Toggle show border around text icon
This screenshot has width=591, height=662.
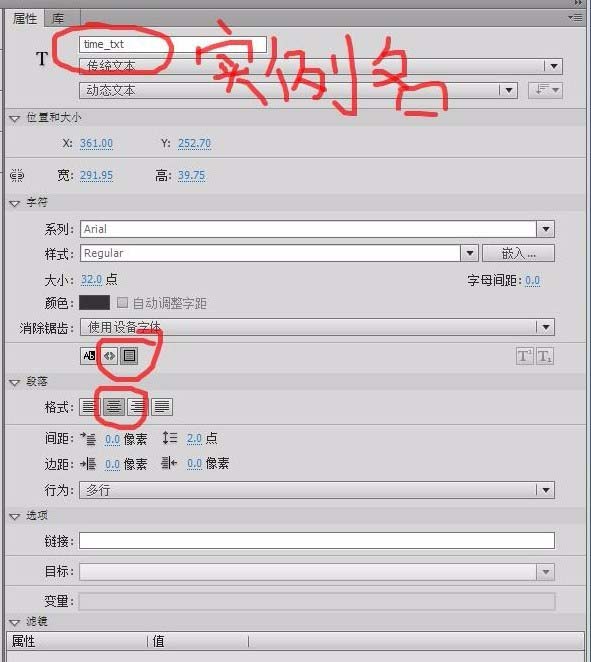tap(129, 356)
